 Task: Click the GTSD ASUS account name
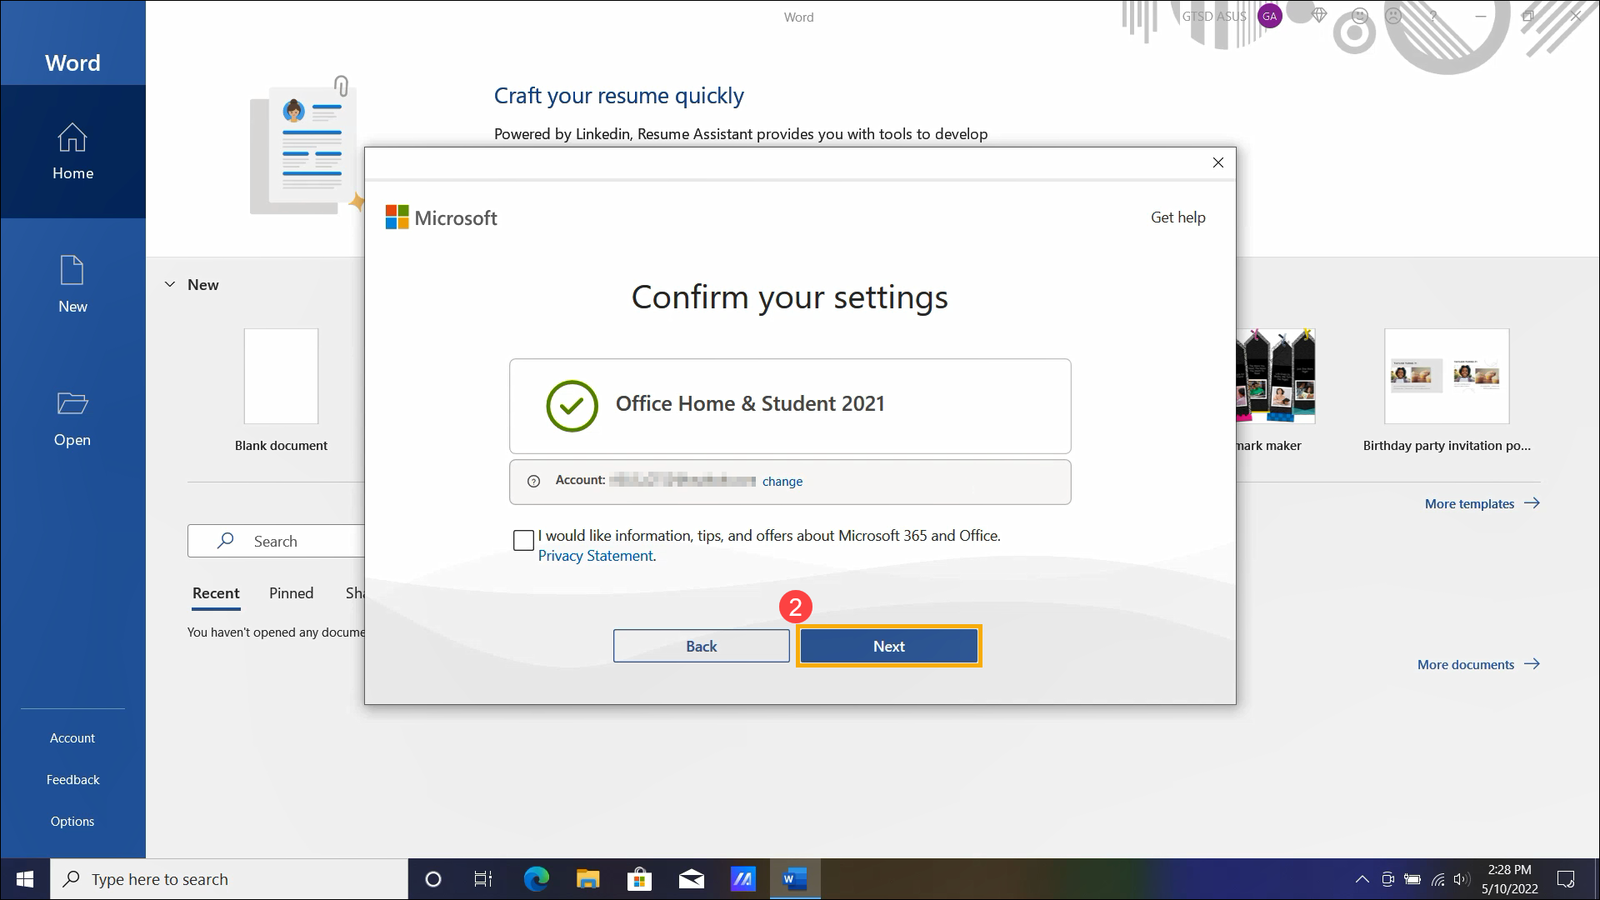(1214, 16)
